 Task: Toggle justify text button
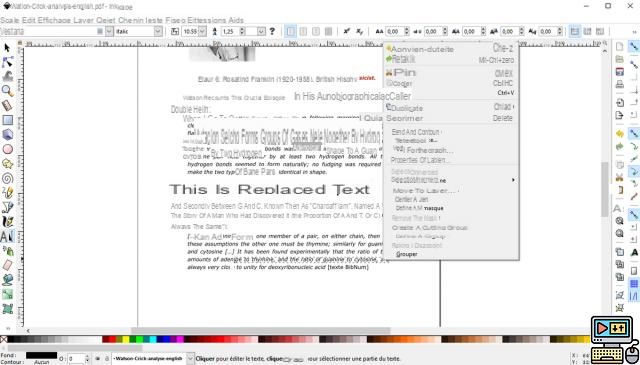(328, 31)
